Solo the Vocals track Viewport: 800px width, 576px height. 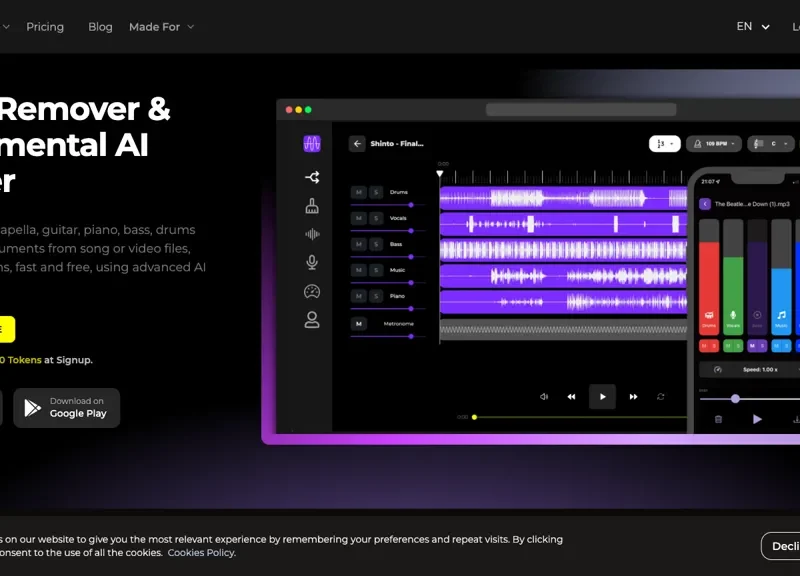[376, 218]
